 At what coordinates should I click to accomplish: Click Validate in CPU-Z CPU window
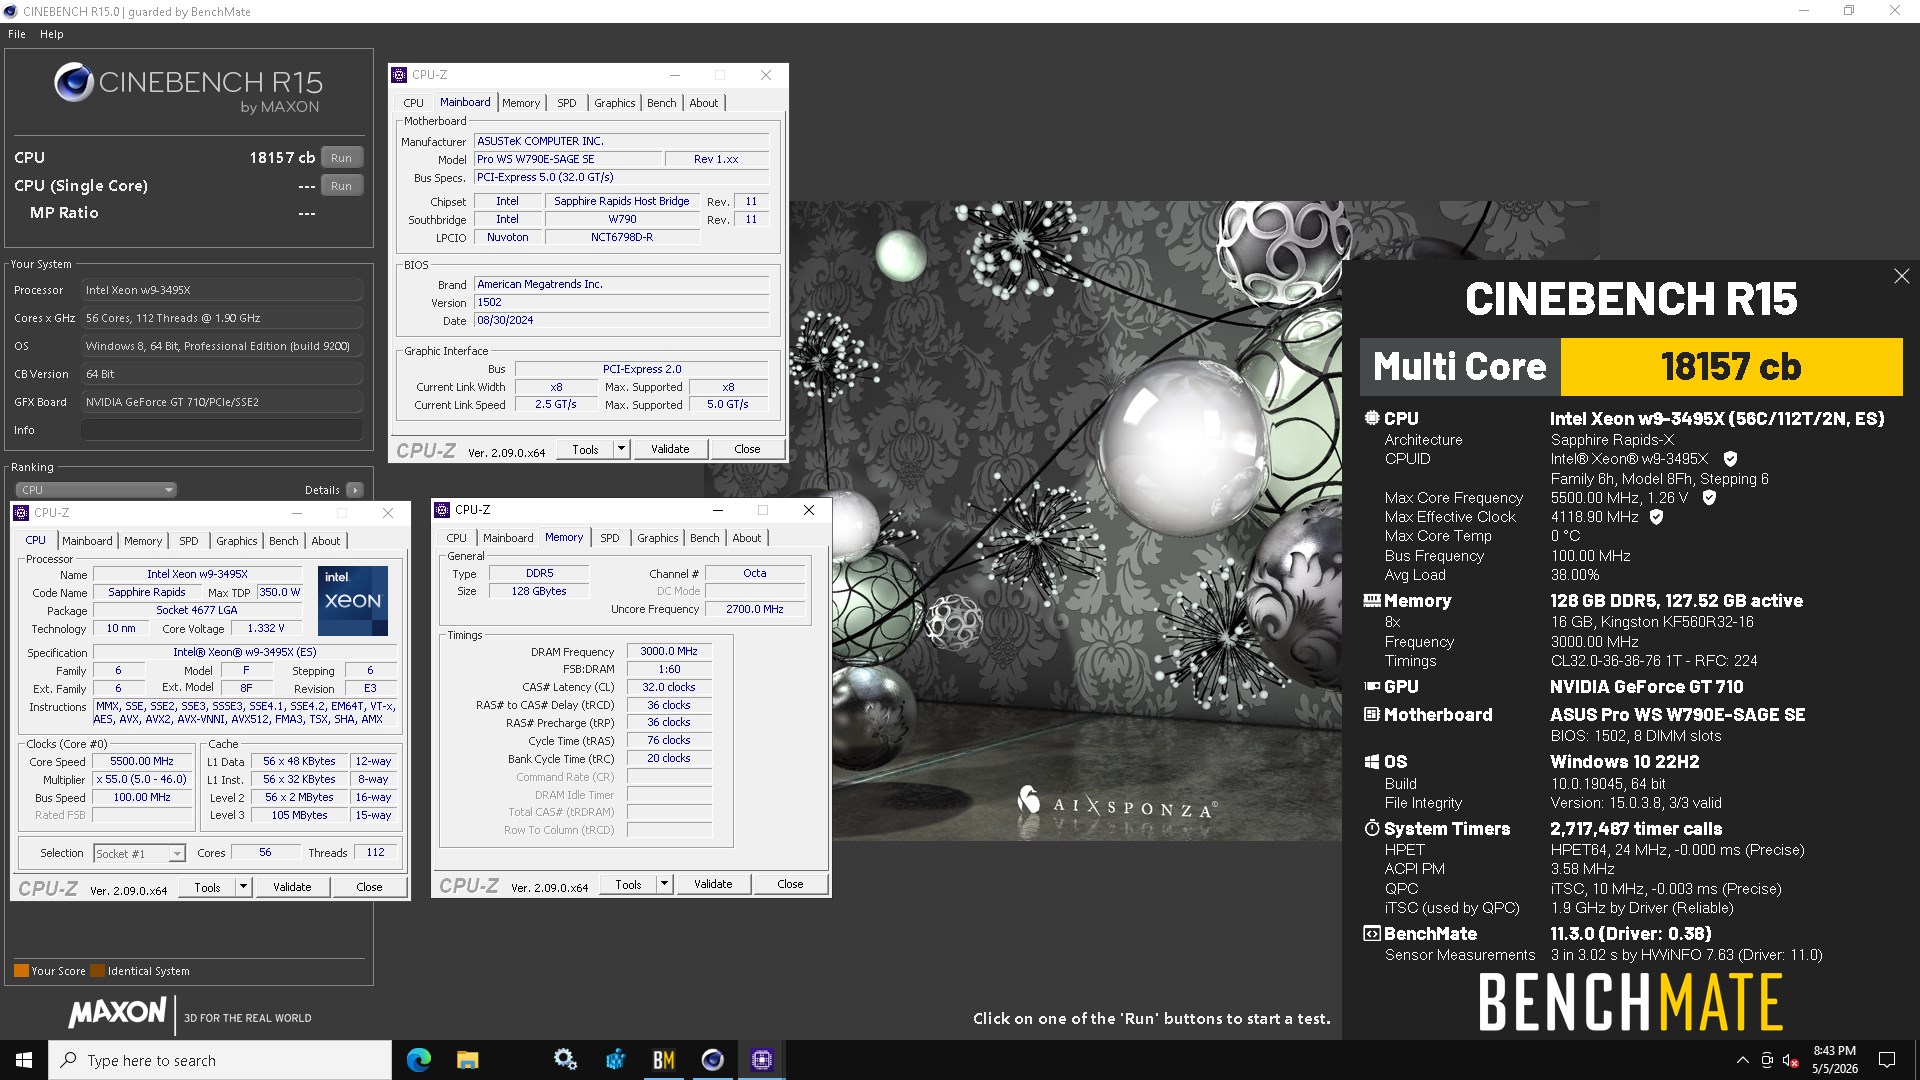[x=292, y=887]
